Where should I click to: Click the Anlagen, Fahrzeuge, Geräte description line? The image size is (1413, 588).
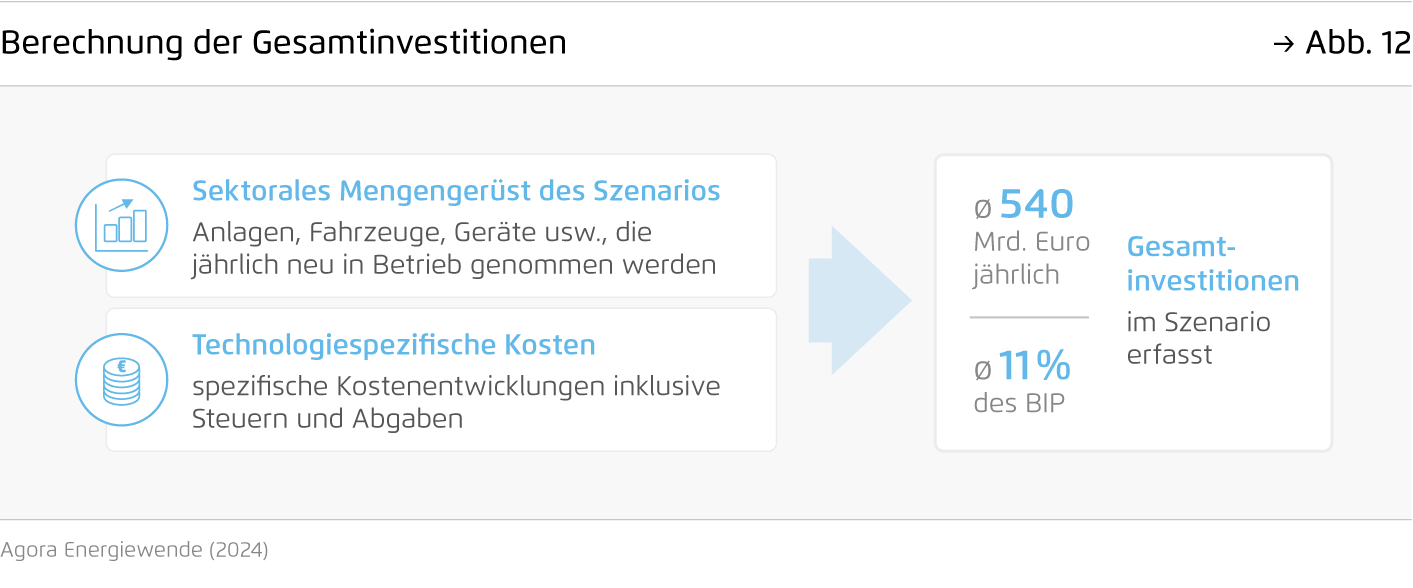(x=421, y=234)
